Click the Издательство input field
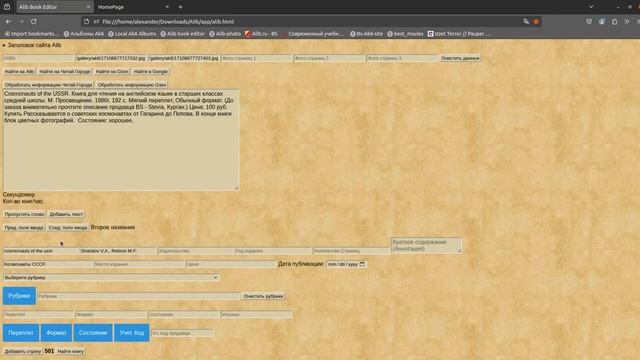This screenshot has width=640, height=360. [x=196, y=251]
